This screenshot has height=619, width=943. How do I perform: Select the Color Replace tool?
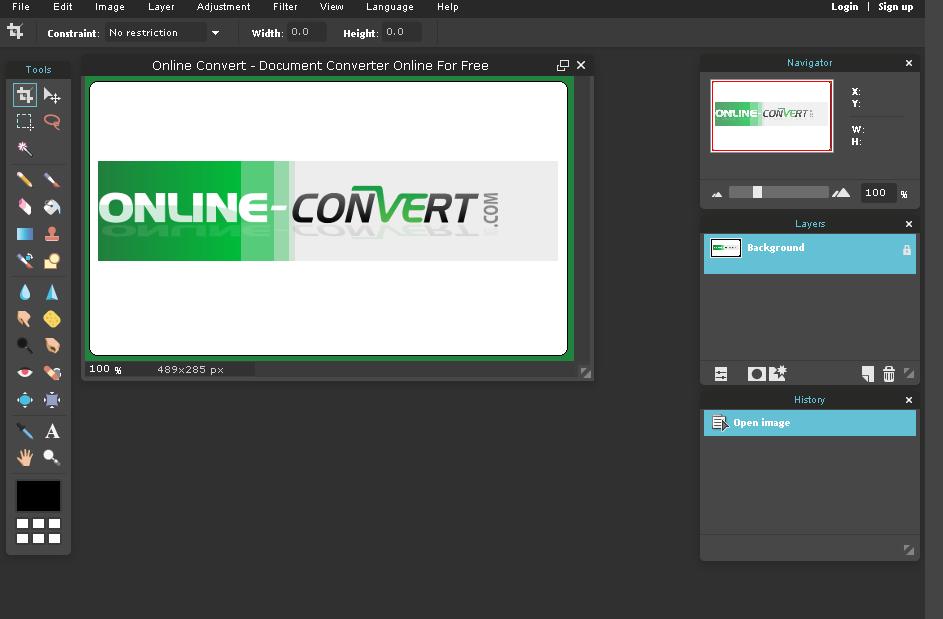[25, 260]
